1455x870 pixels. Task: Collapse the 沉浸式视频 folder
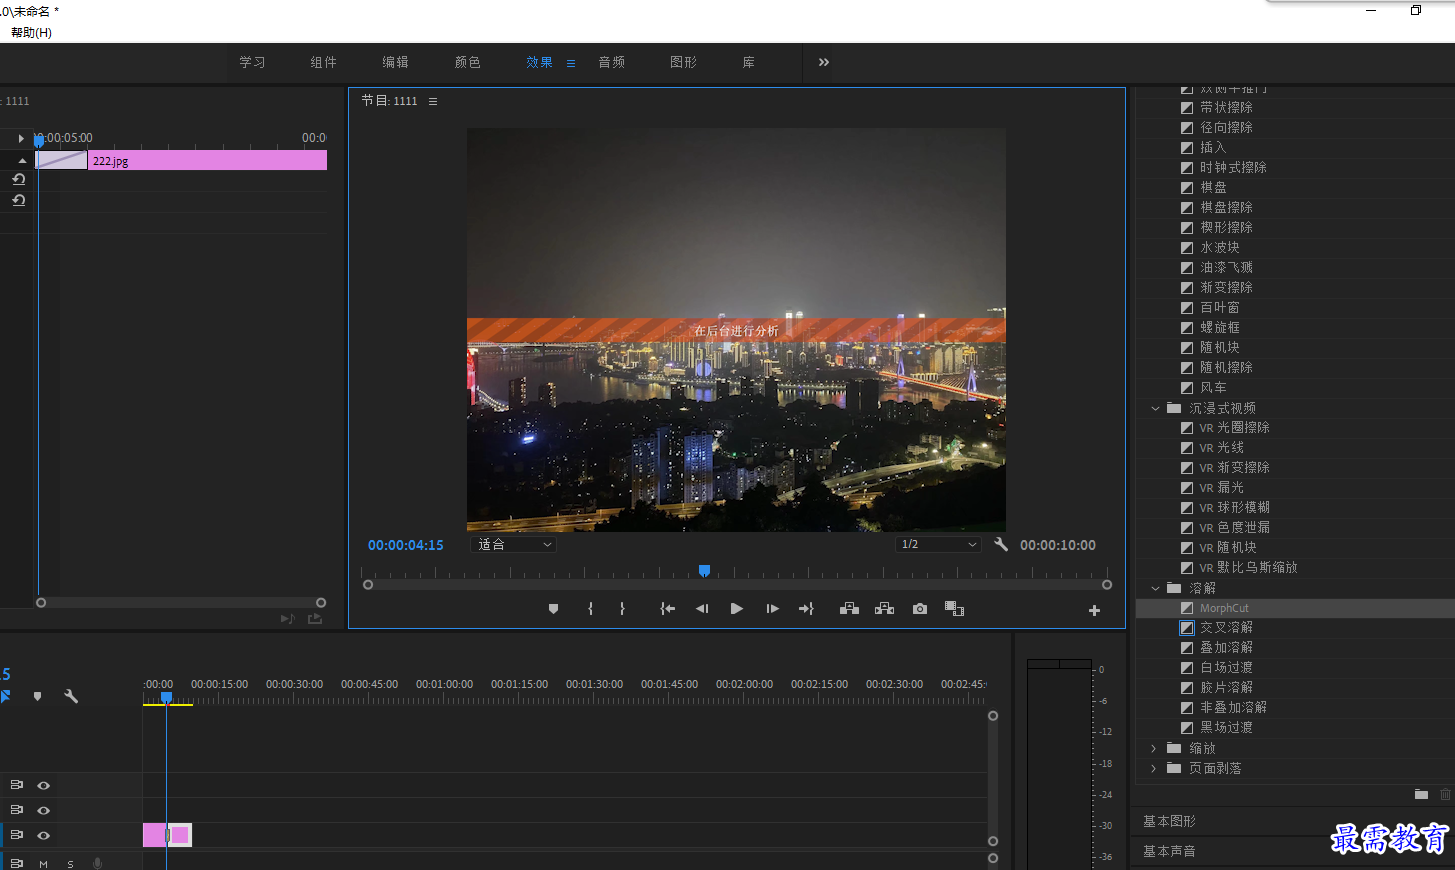coord(1155,408)
